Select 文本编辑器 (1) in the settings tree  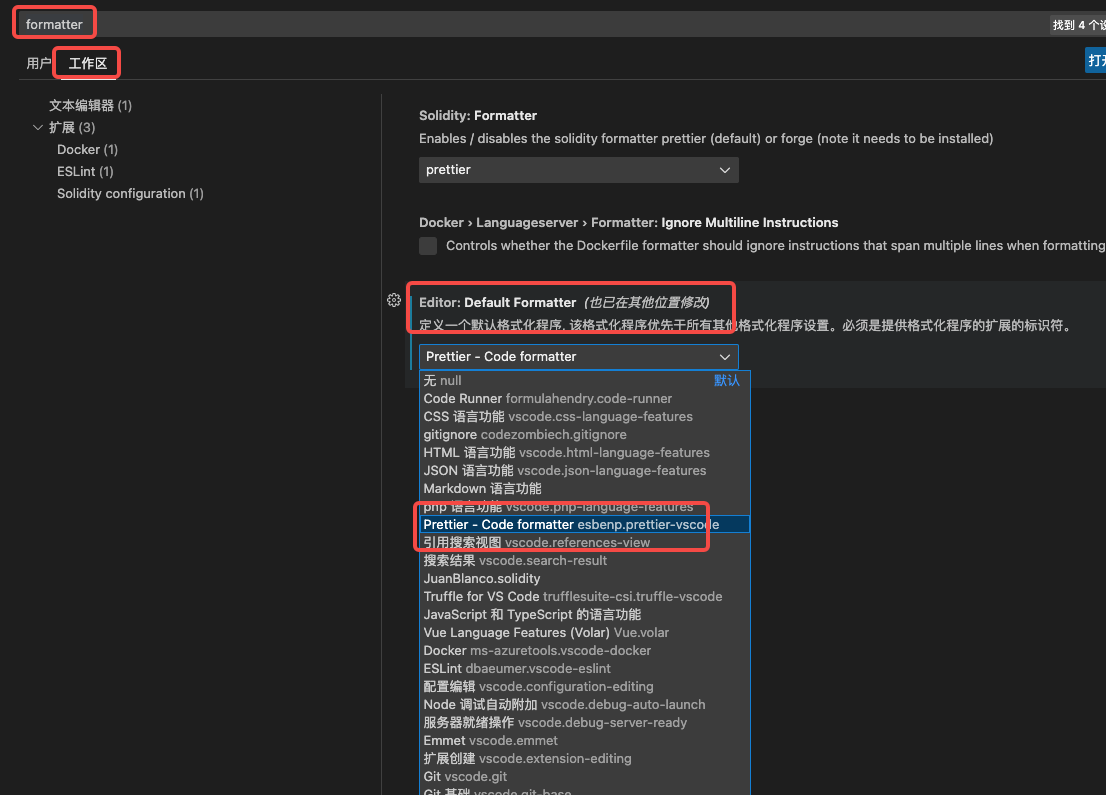coord(90,106)
